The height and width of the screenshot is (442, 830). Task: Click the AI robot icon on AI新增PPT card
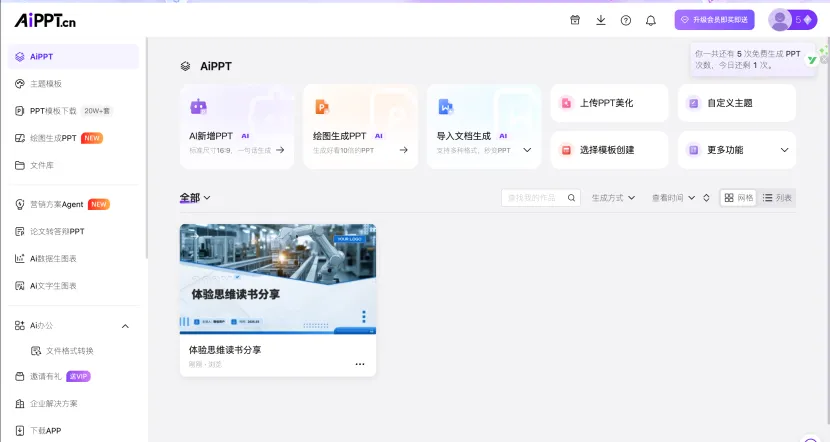(x=199, y=107)
